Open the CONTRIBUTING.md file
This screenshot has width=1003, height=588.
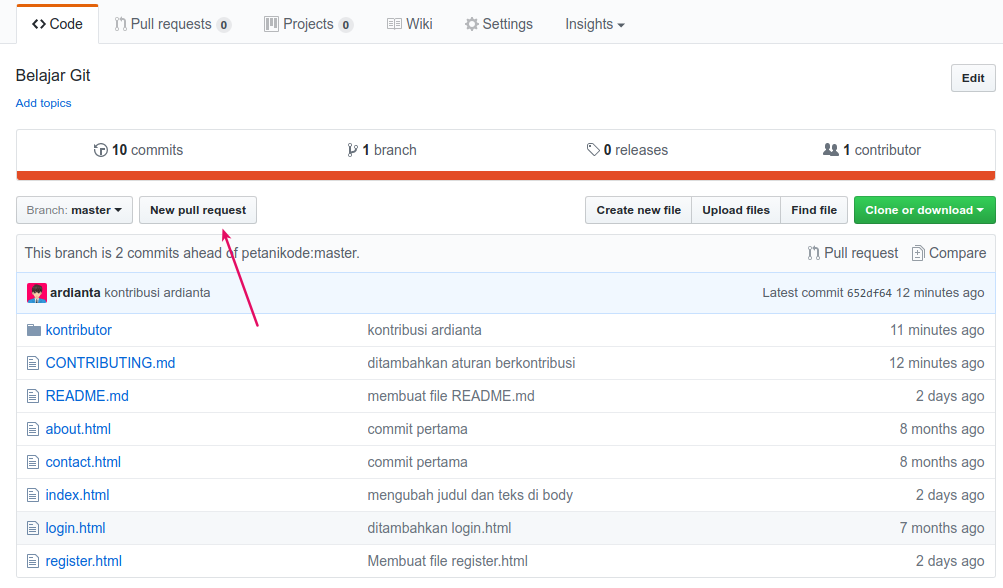(110, 362)
